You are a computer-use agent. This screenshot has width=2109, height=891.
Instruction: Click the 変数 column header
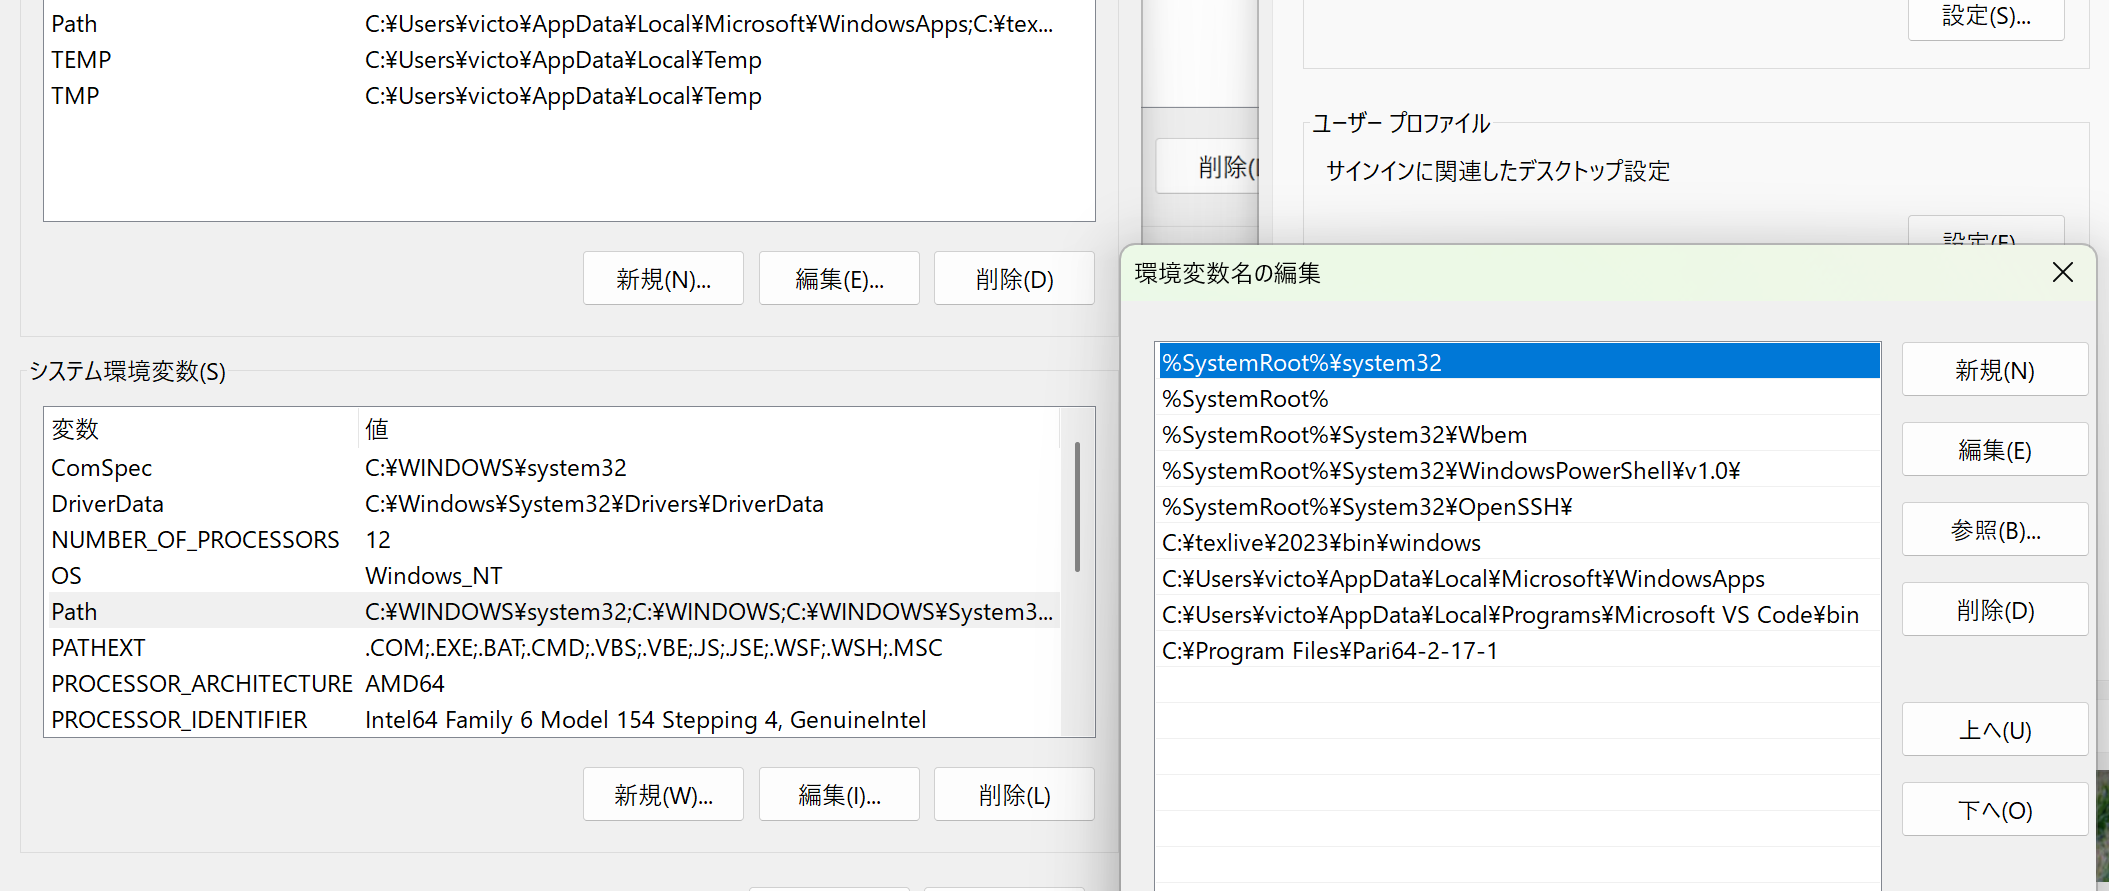click(x=202, y=429)
